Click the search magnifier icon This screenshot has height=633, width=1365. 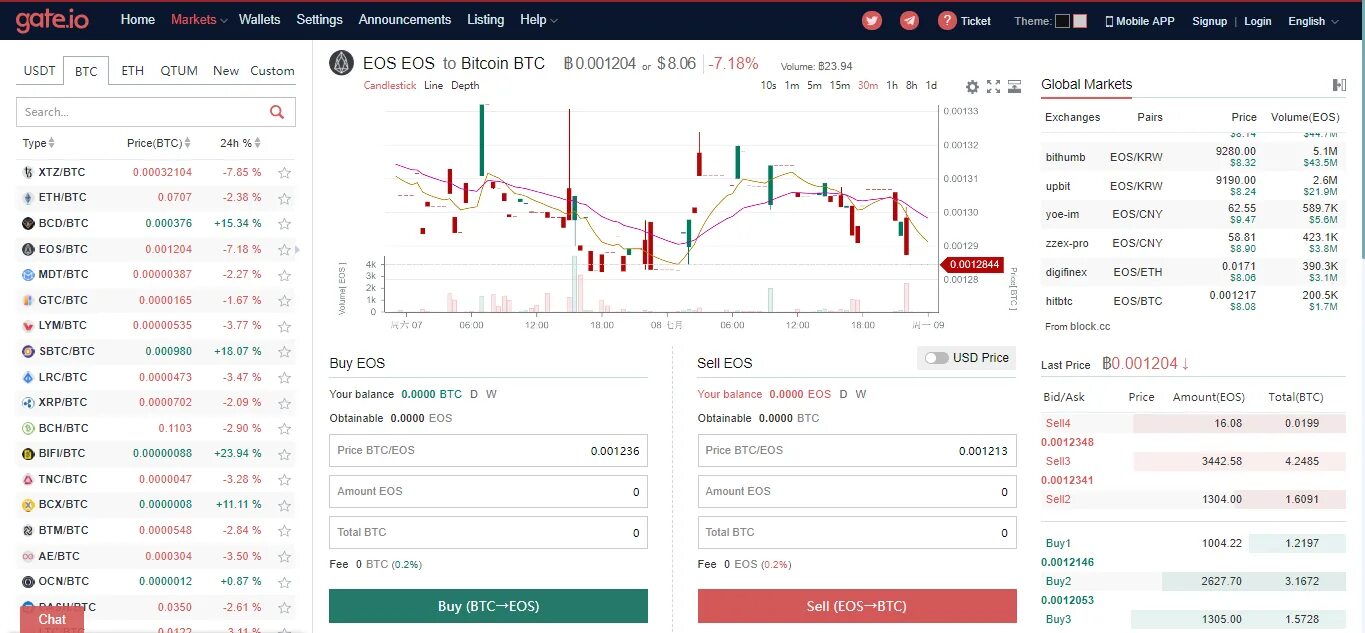click(x=277, y=112)
